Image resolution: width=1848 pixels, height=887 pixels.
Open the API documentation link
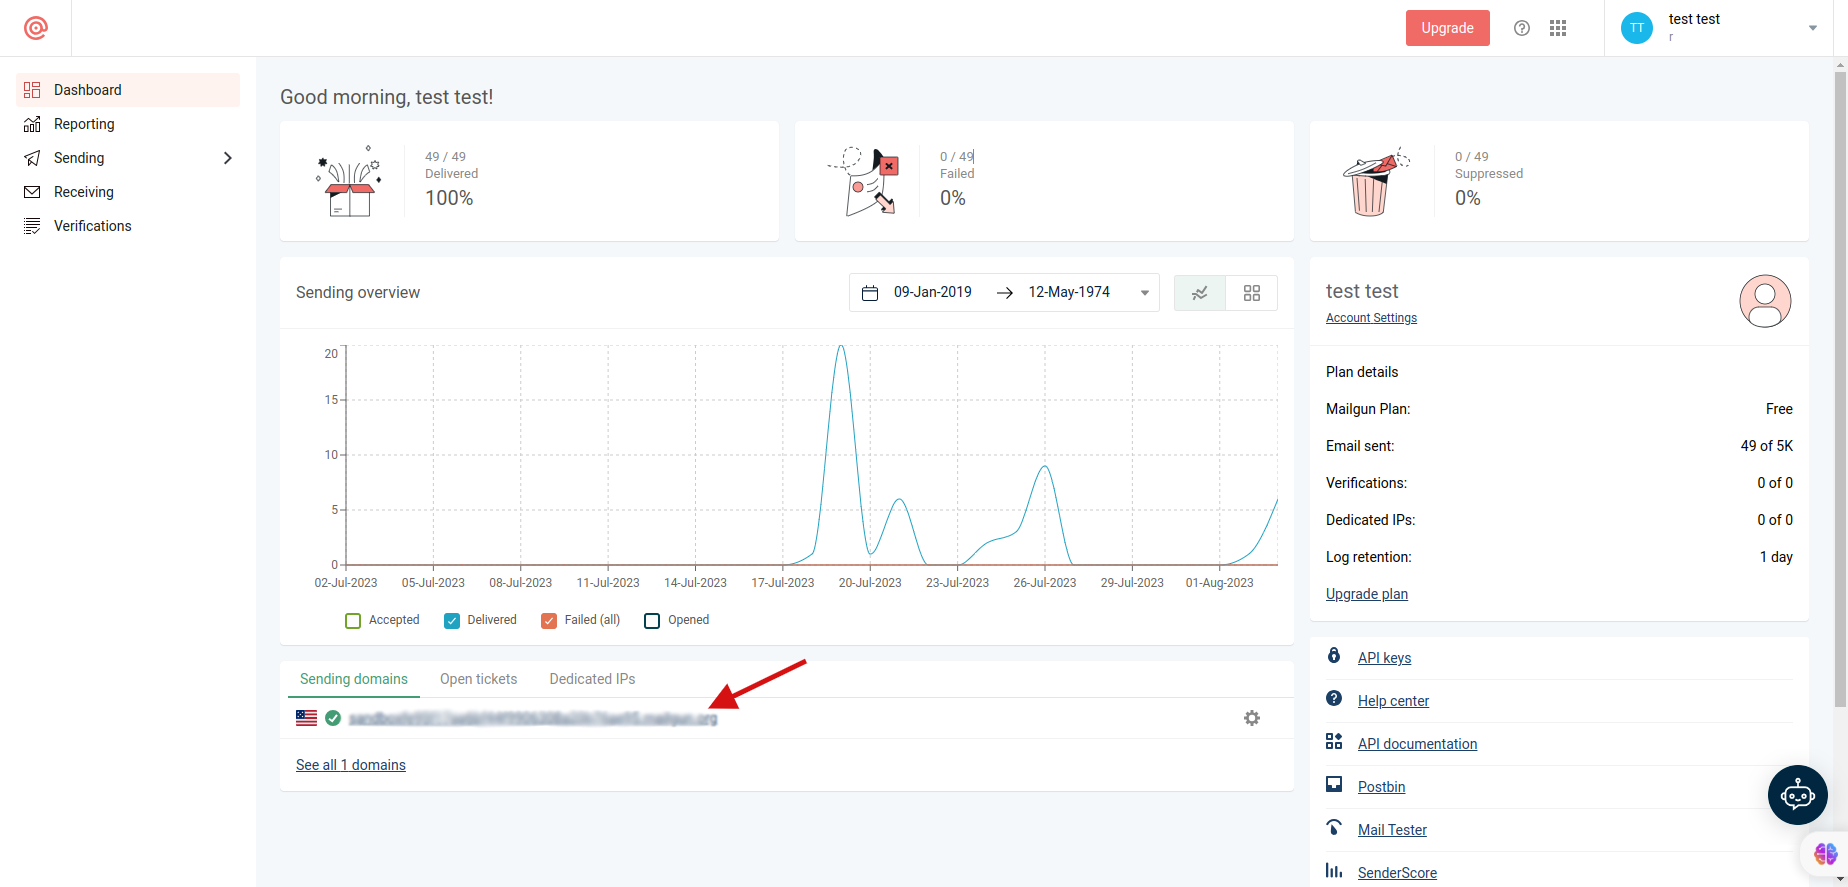click(x=1417, y=744)
